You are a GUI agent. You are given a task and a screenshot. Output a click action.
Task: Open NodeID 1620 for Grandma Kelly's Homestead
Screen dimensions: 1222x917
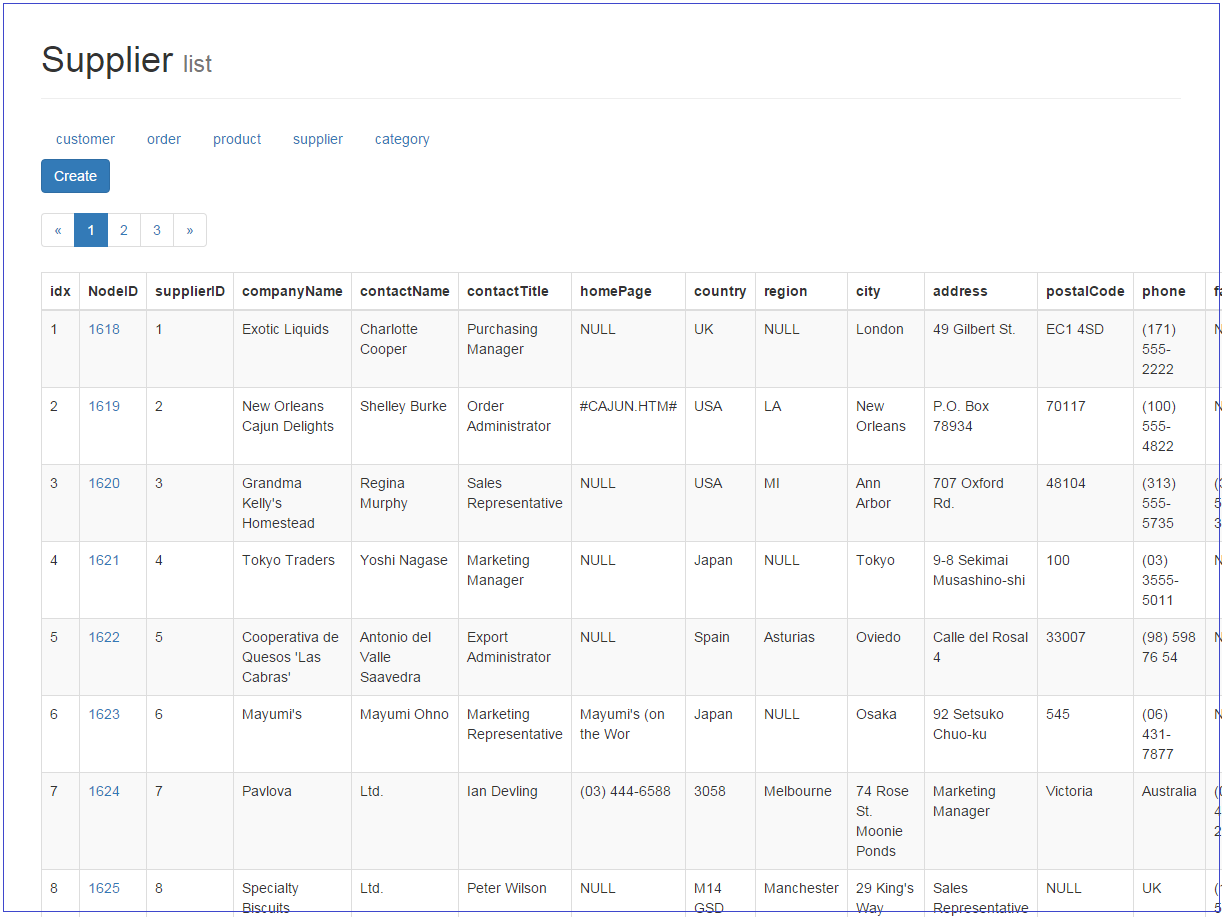104,482
